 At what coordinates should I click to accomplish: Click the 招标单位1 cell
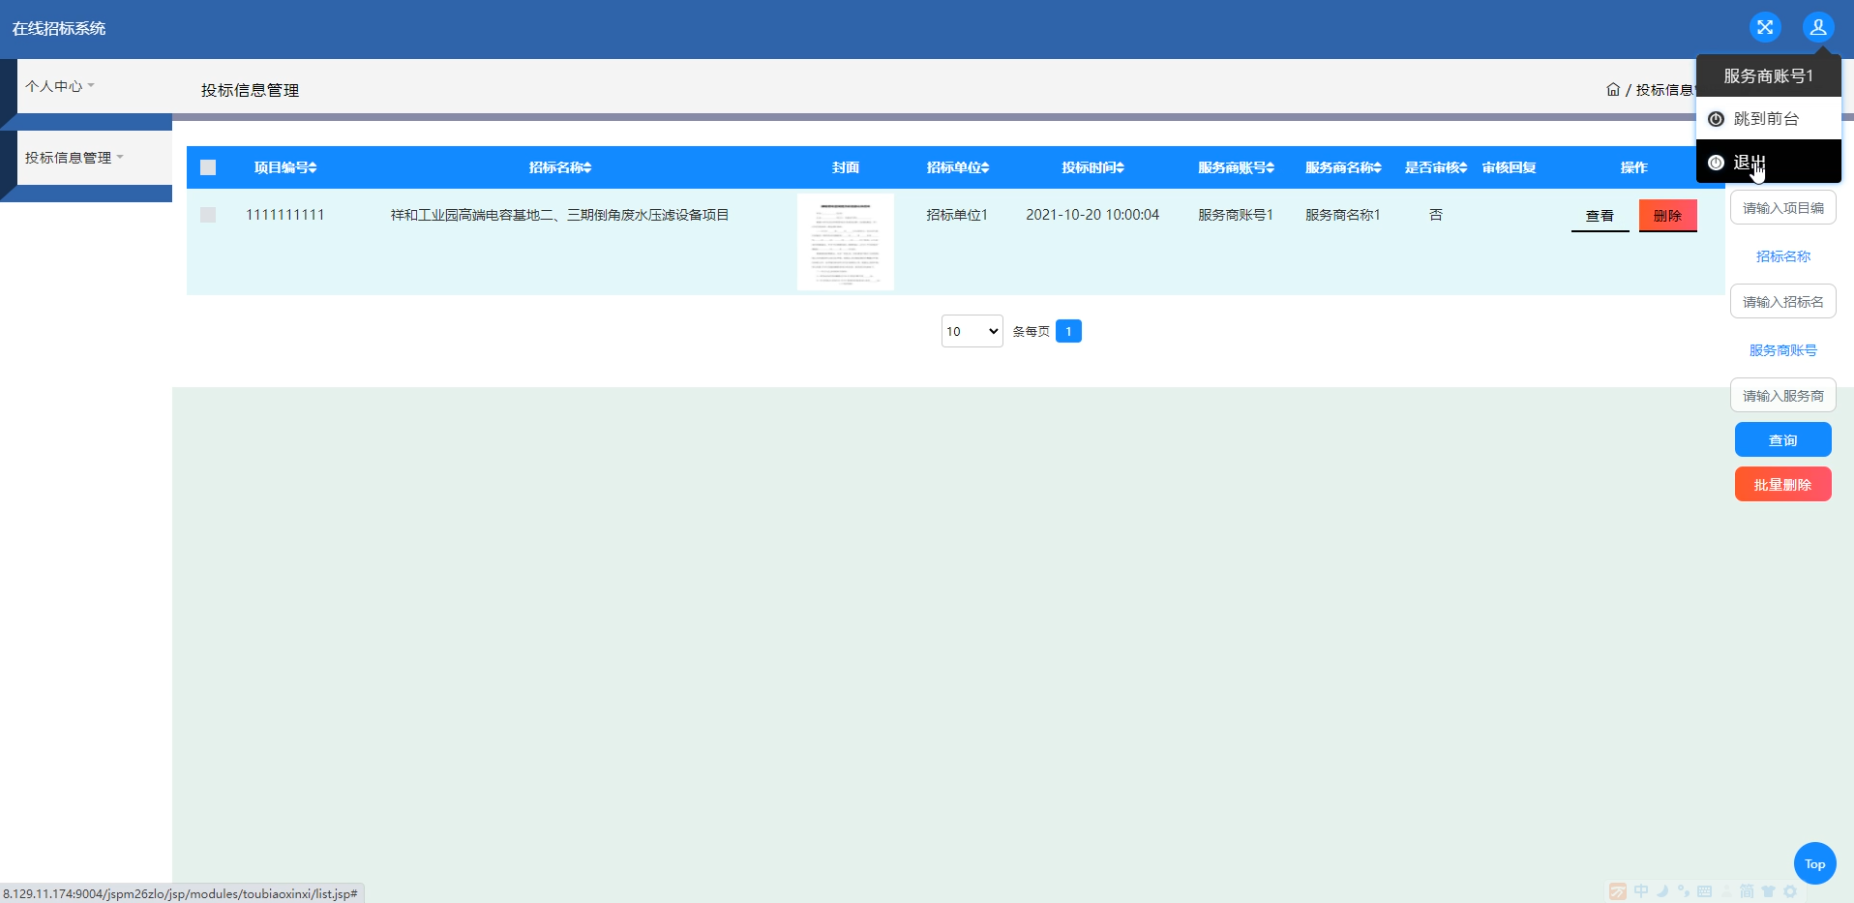957,215
